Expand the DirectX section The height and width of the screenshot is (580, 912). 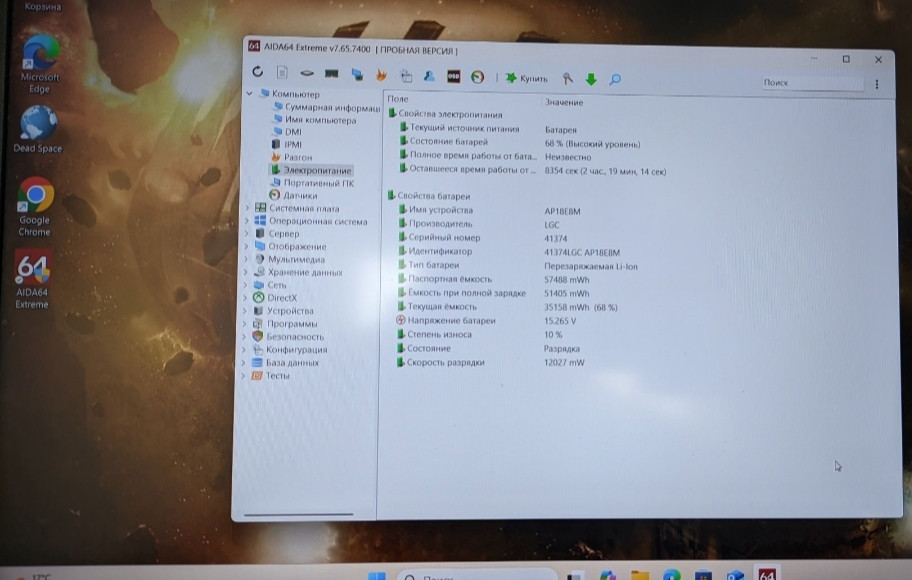[244, 295]
